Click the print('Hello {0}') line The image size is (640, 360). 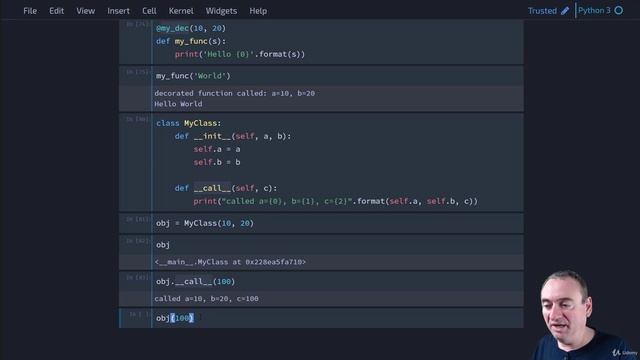click(x=240, y=54)
